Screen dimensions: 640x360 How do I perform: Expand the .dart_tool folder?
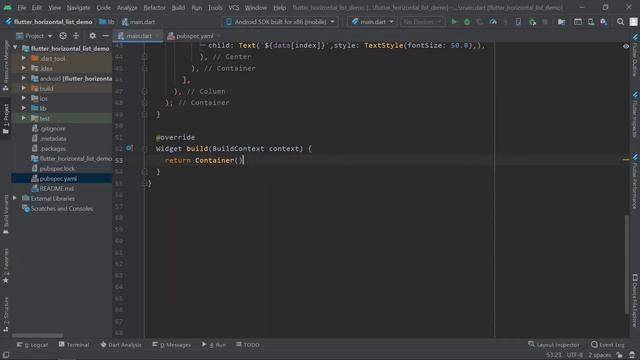pos(24,58)
